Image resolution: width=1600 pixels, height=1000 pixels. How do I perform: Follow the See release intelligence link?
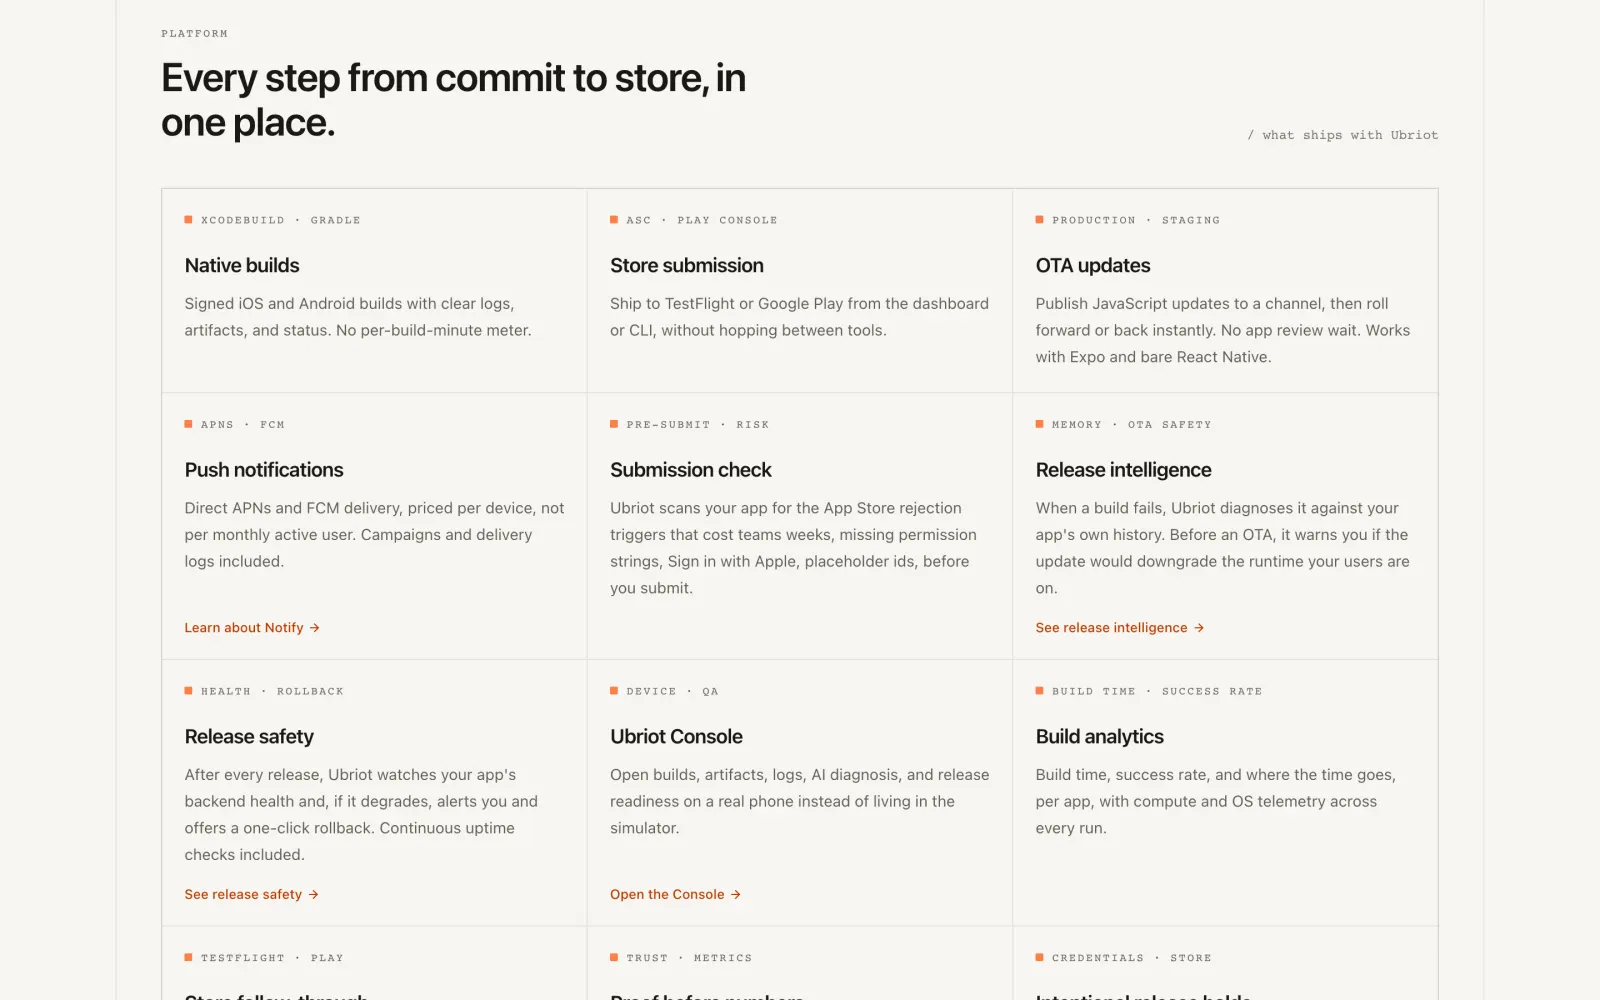pos(1120,628)
